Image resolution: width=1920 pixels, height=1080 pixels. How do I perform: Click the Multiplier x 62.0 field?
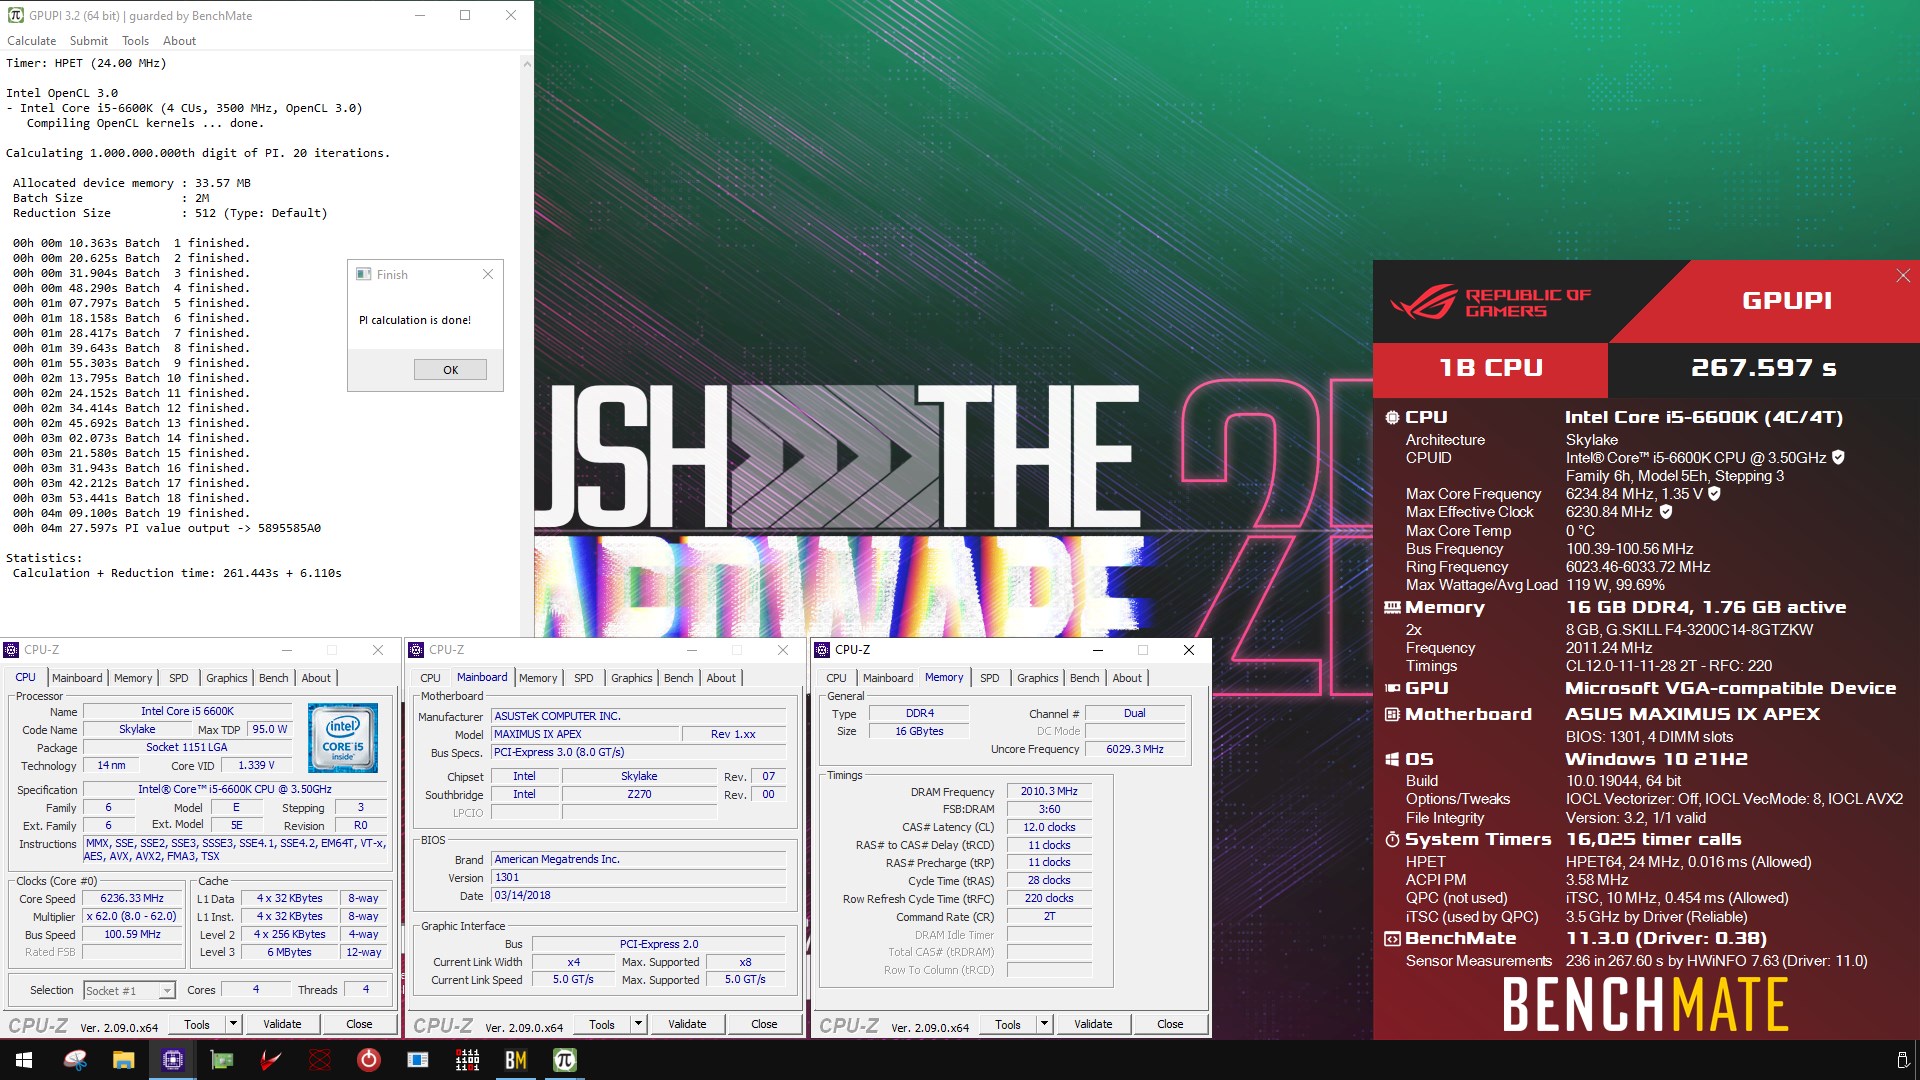pyautogui.click(x=132, y=916)
